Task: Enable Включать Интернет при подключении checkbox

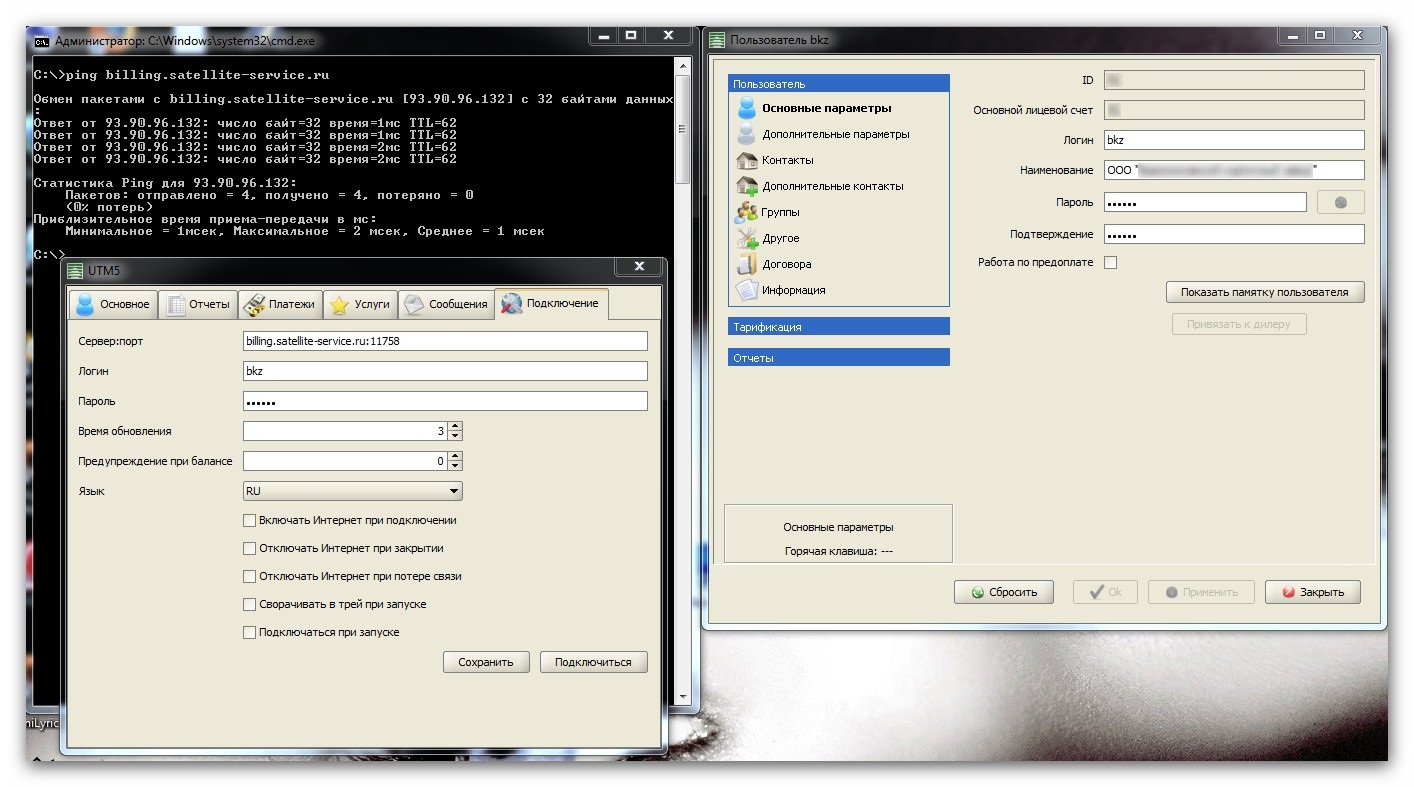Action: tap(250, 520)
